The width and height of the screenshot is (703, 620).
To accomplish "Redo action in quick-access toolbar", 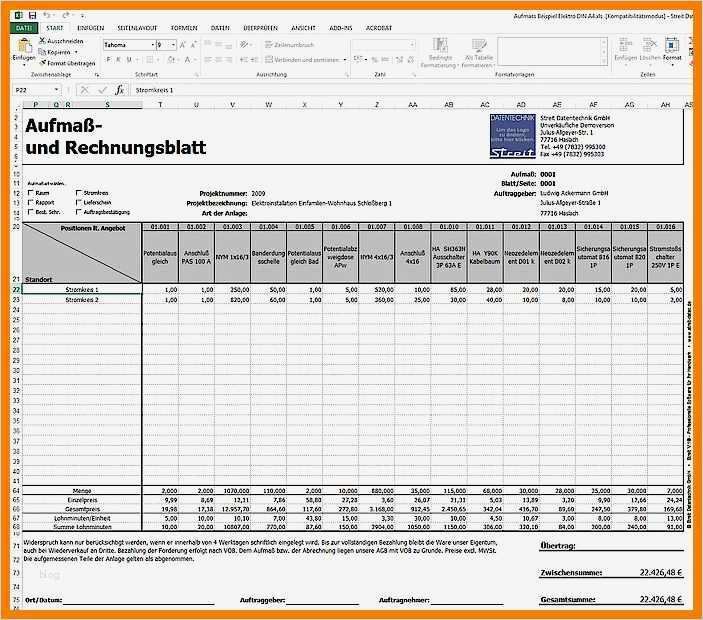I will (66, 15).
